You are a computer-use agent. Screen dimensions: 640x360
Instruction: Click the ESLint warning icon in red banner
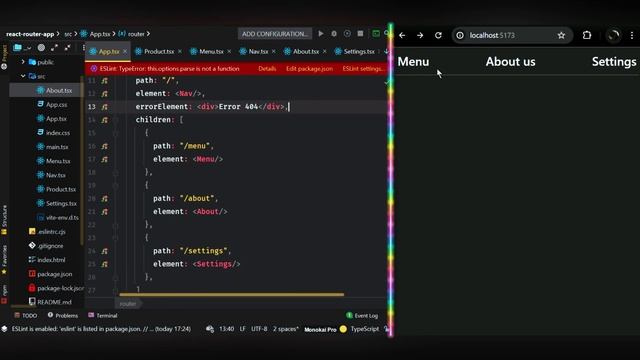pos(94,69)
